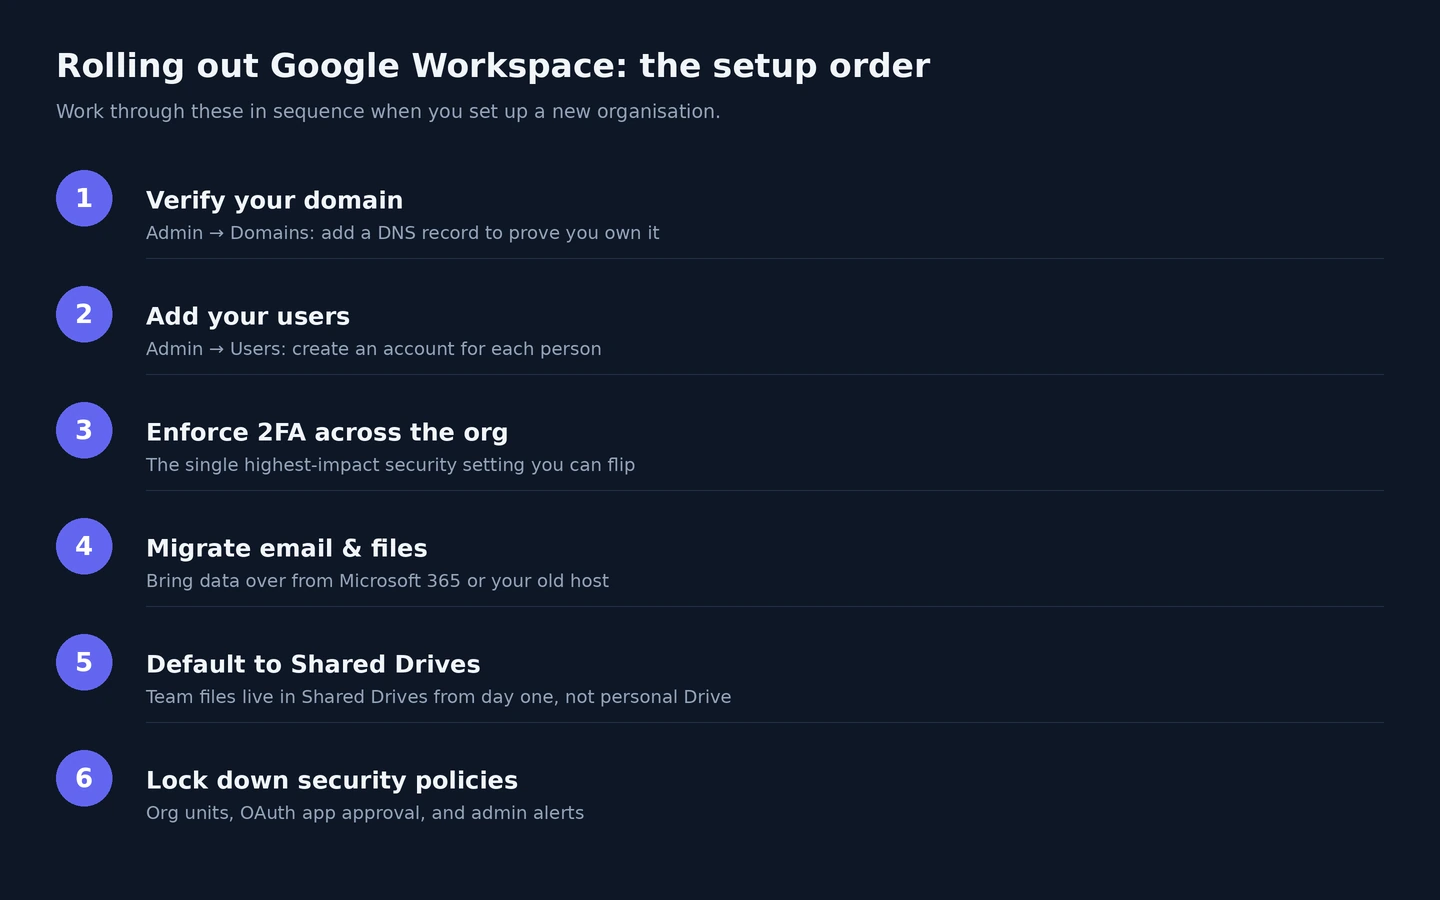Click the 'Team files live in Shared Drives' line

[438, 697]
